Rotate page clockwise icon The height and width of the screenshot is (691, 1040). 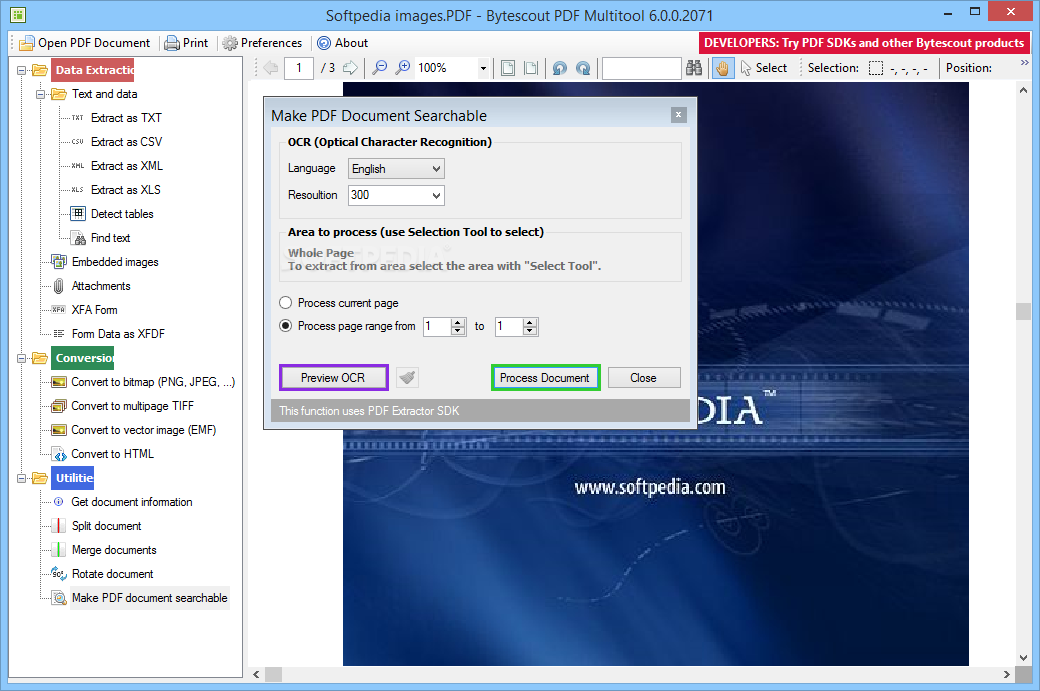(583, 68)
